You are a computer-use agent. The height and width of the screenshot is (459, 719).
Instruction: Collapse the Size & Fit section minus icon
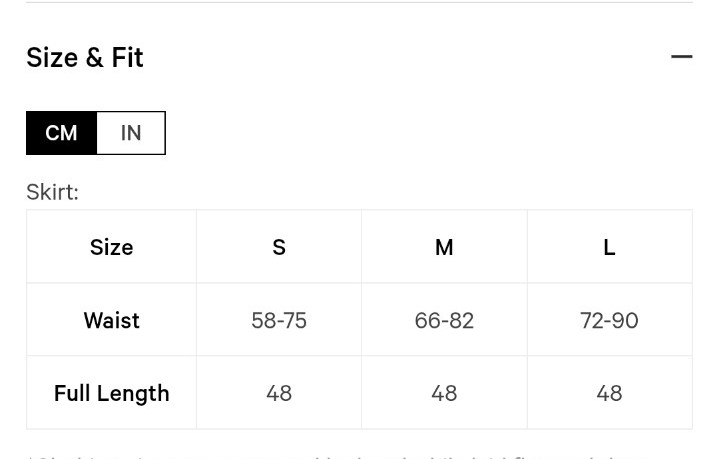pos(681,57)
